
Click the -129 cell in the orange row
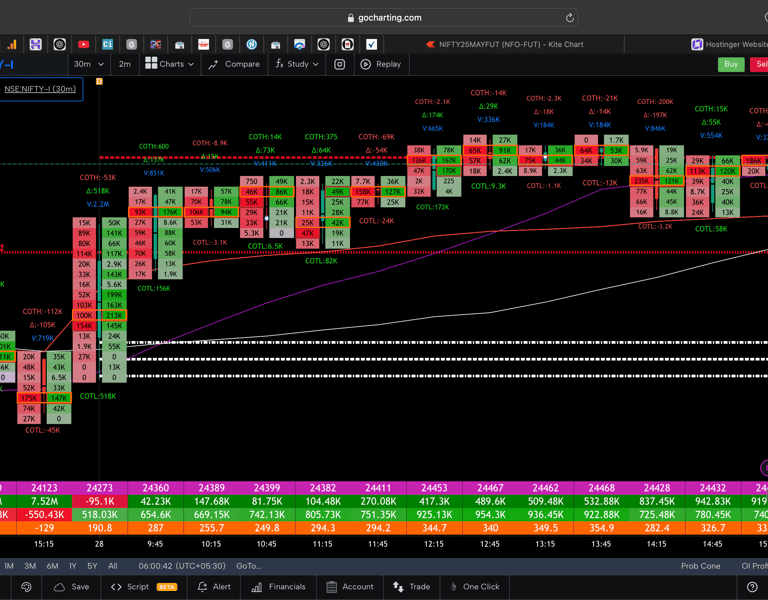click(44, 528)
